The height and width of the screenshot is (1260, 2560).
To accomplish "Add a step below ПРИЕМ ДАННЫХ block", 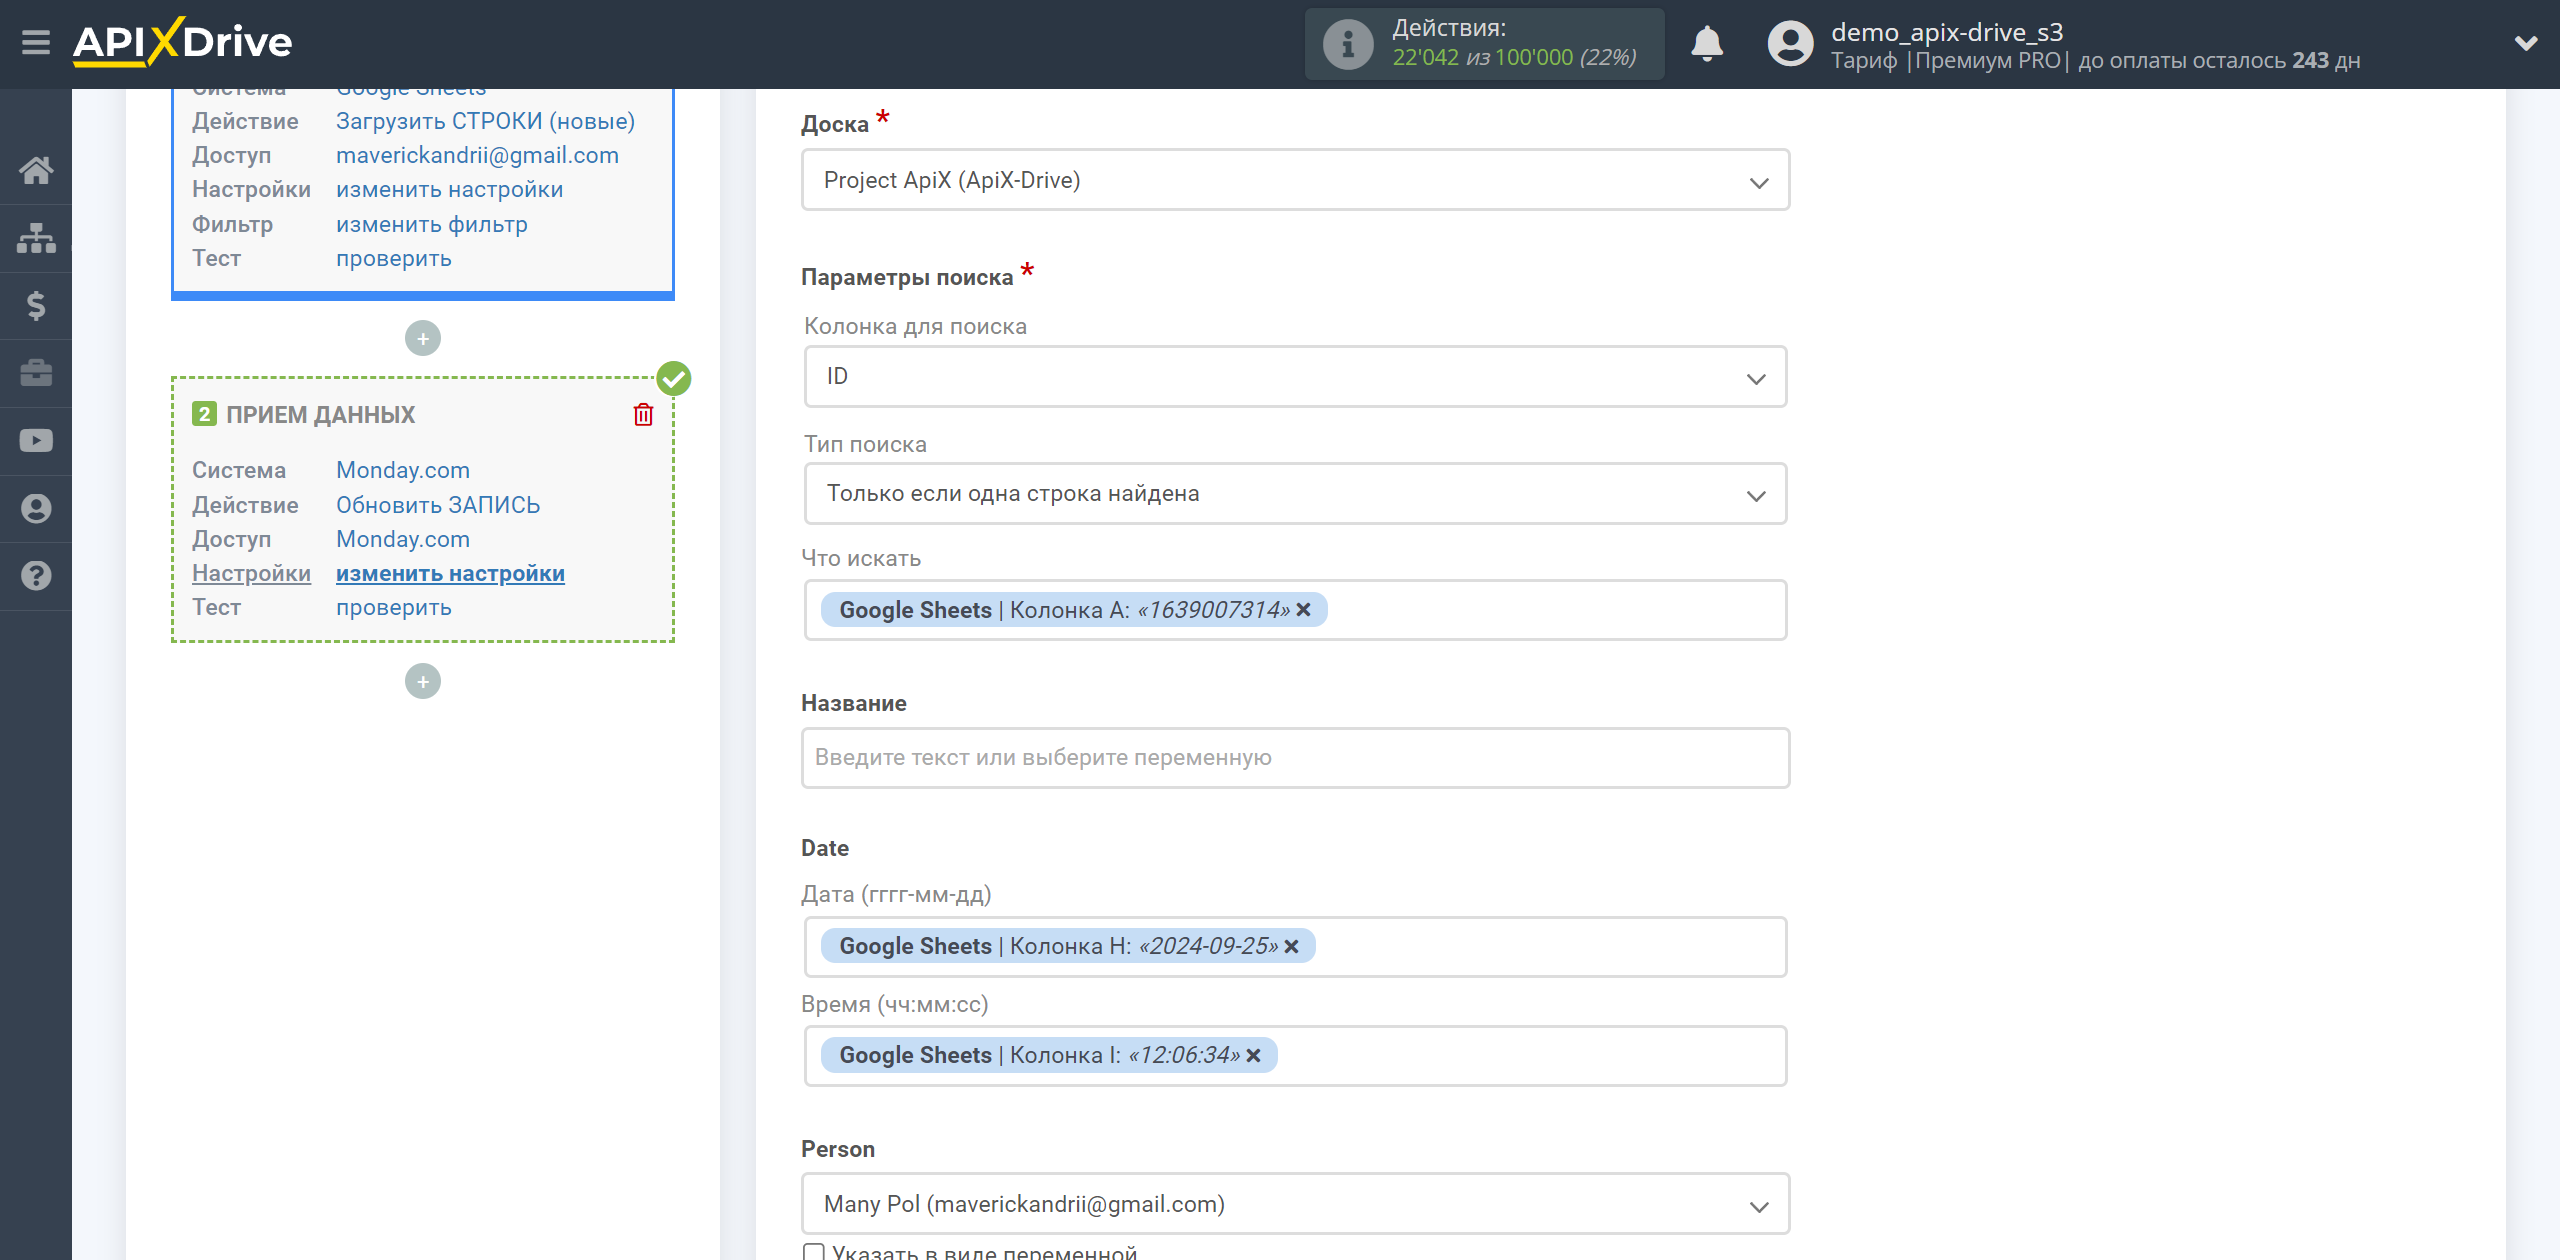I will coord(423,681).
